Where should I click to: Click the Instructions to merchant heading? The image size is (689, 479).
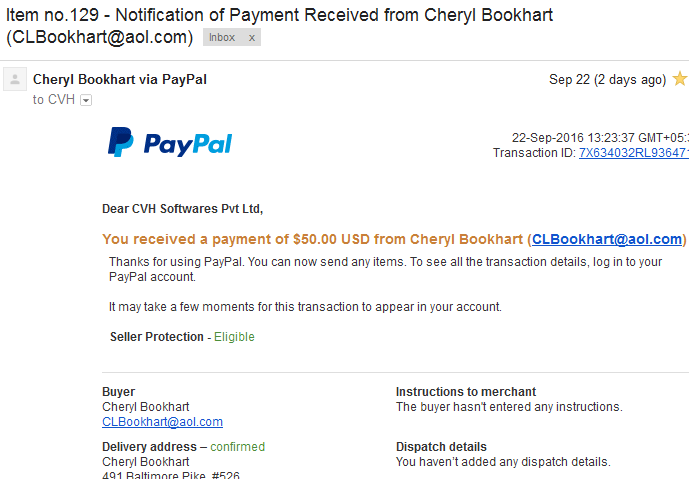coord(466,392)
